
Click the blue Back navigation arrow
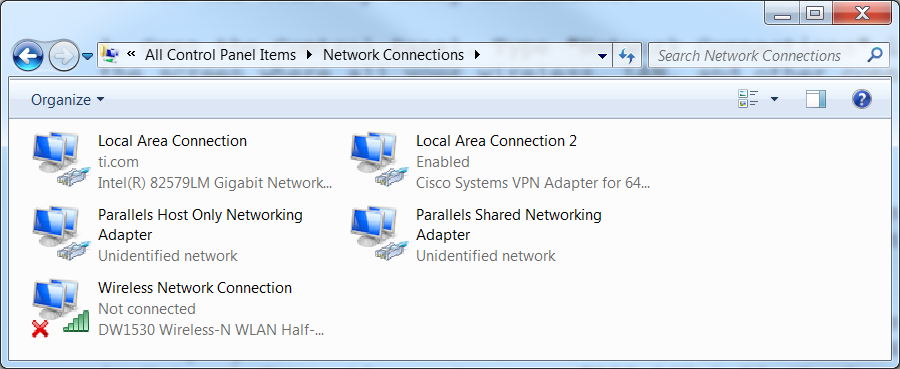pos(28,56)
